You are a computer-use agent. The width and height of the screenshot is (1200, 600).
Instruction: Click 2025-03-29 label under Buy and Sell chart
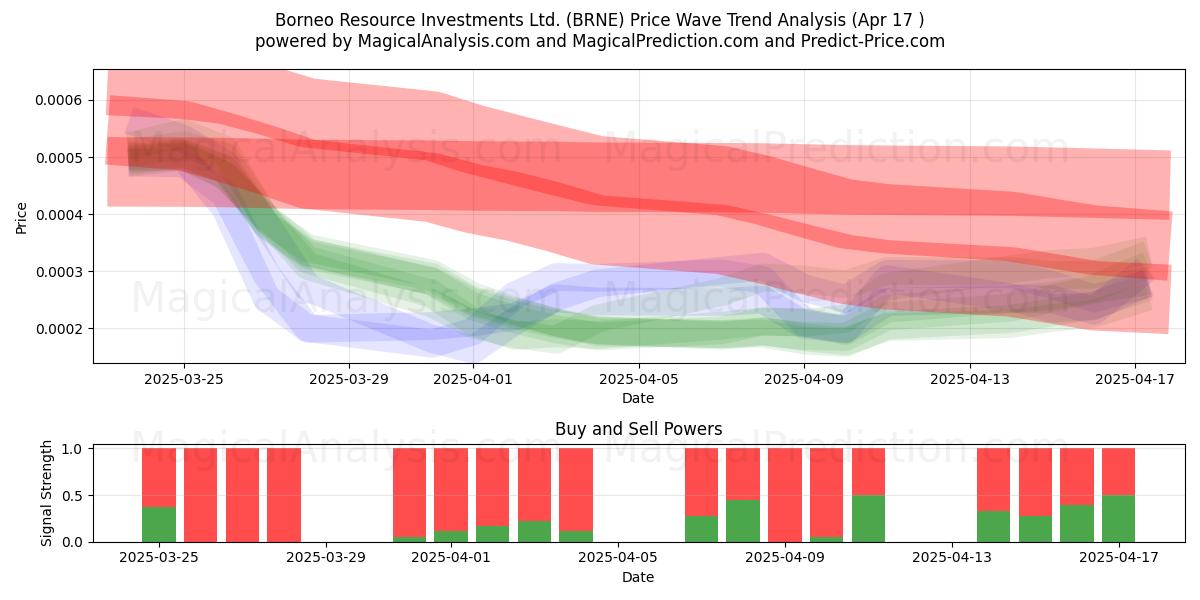325,558
